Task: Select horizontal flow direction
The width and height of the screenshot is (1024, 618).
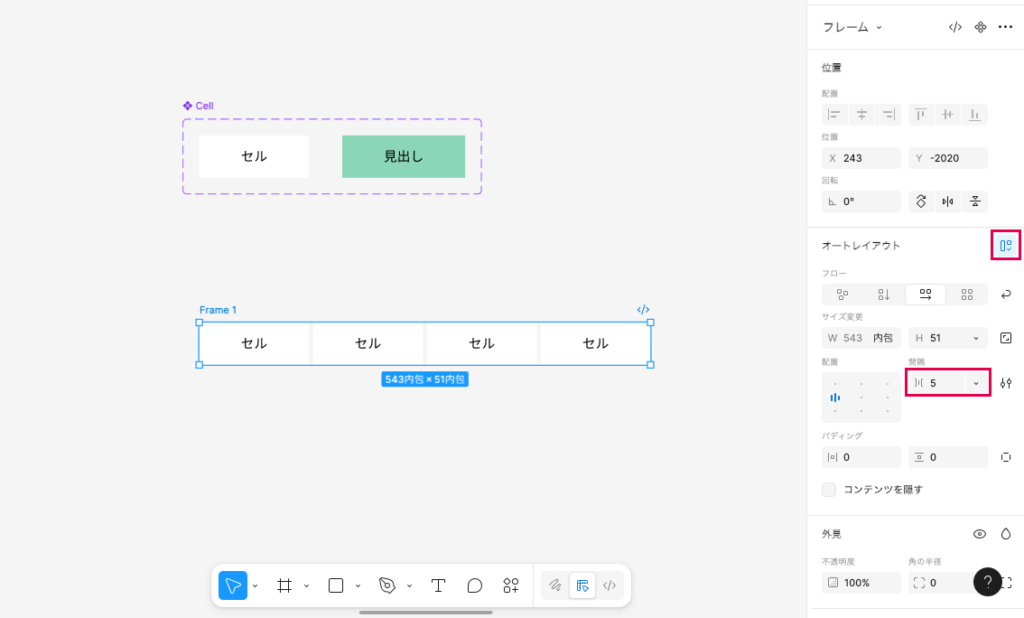Action: tap(925, 295)
